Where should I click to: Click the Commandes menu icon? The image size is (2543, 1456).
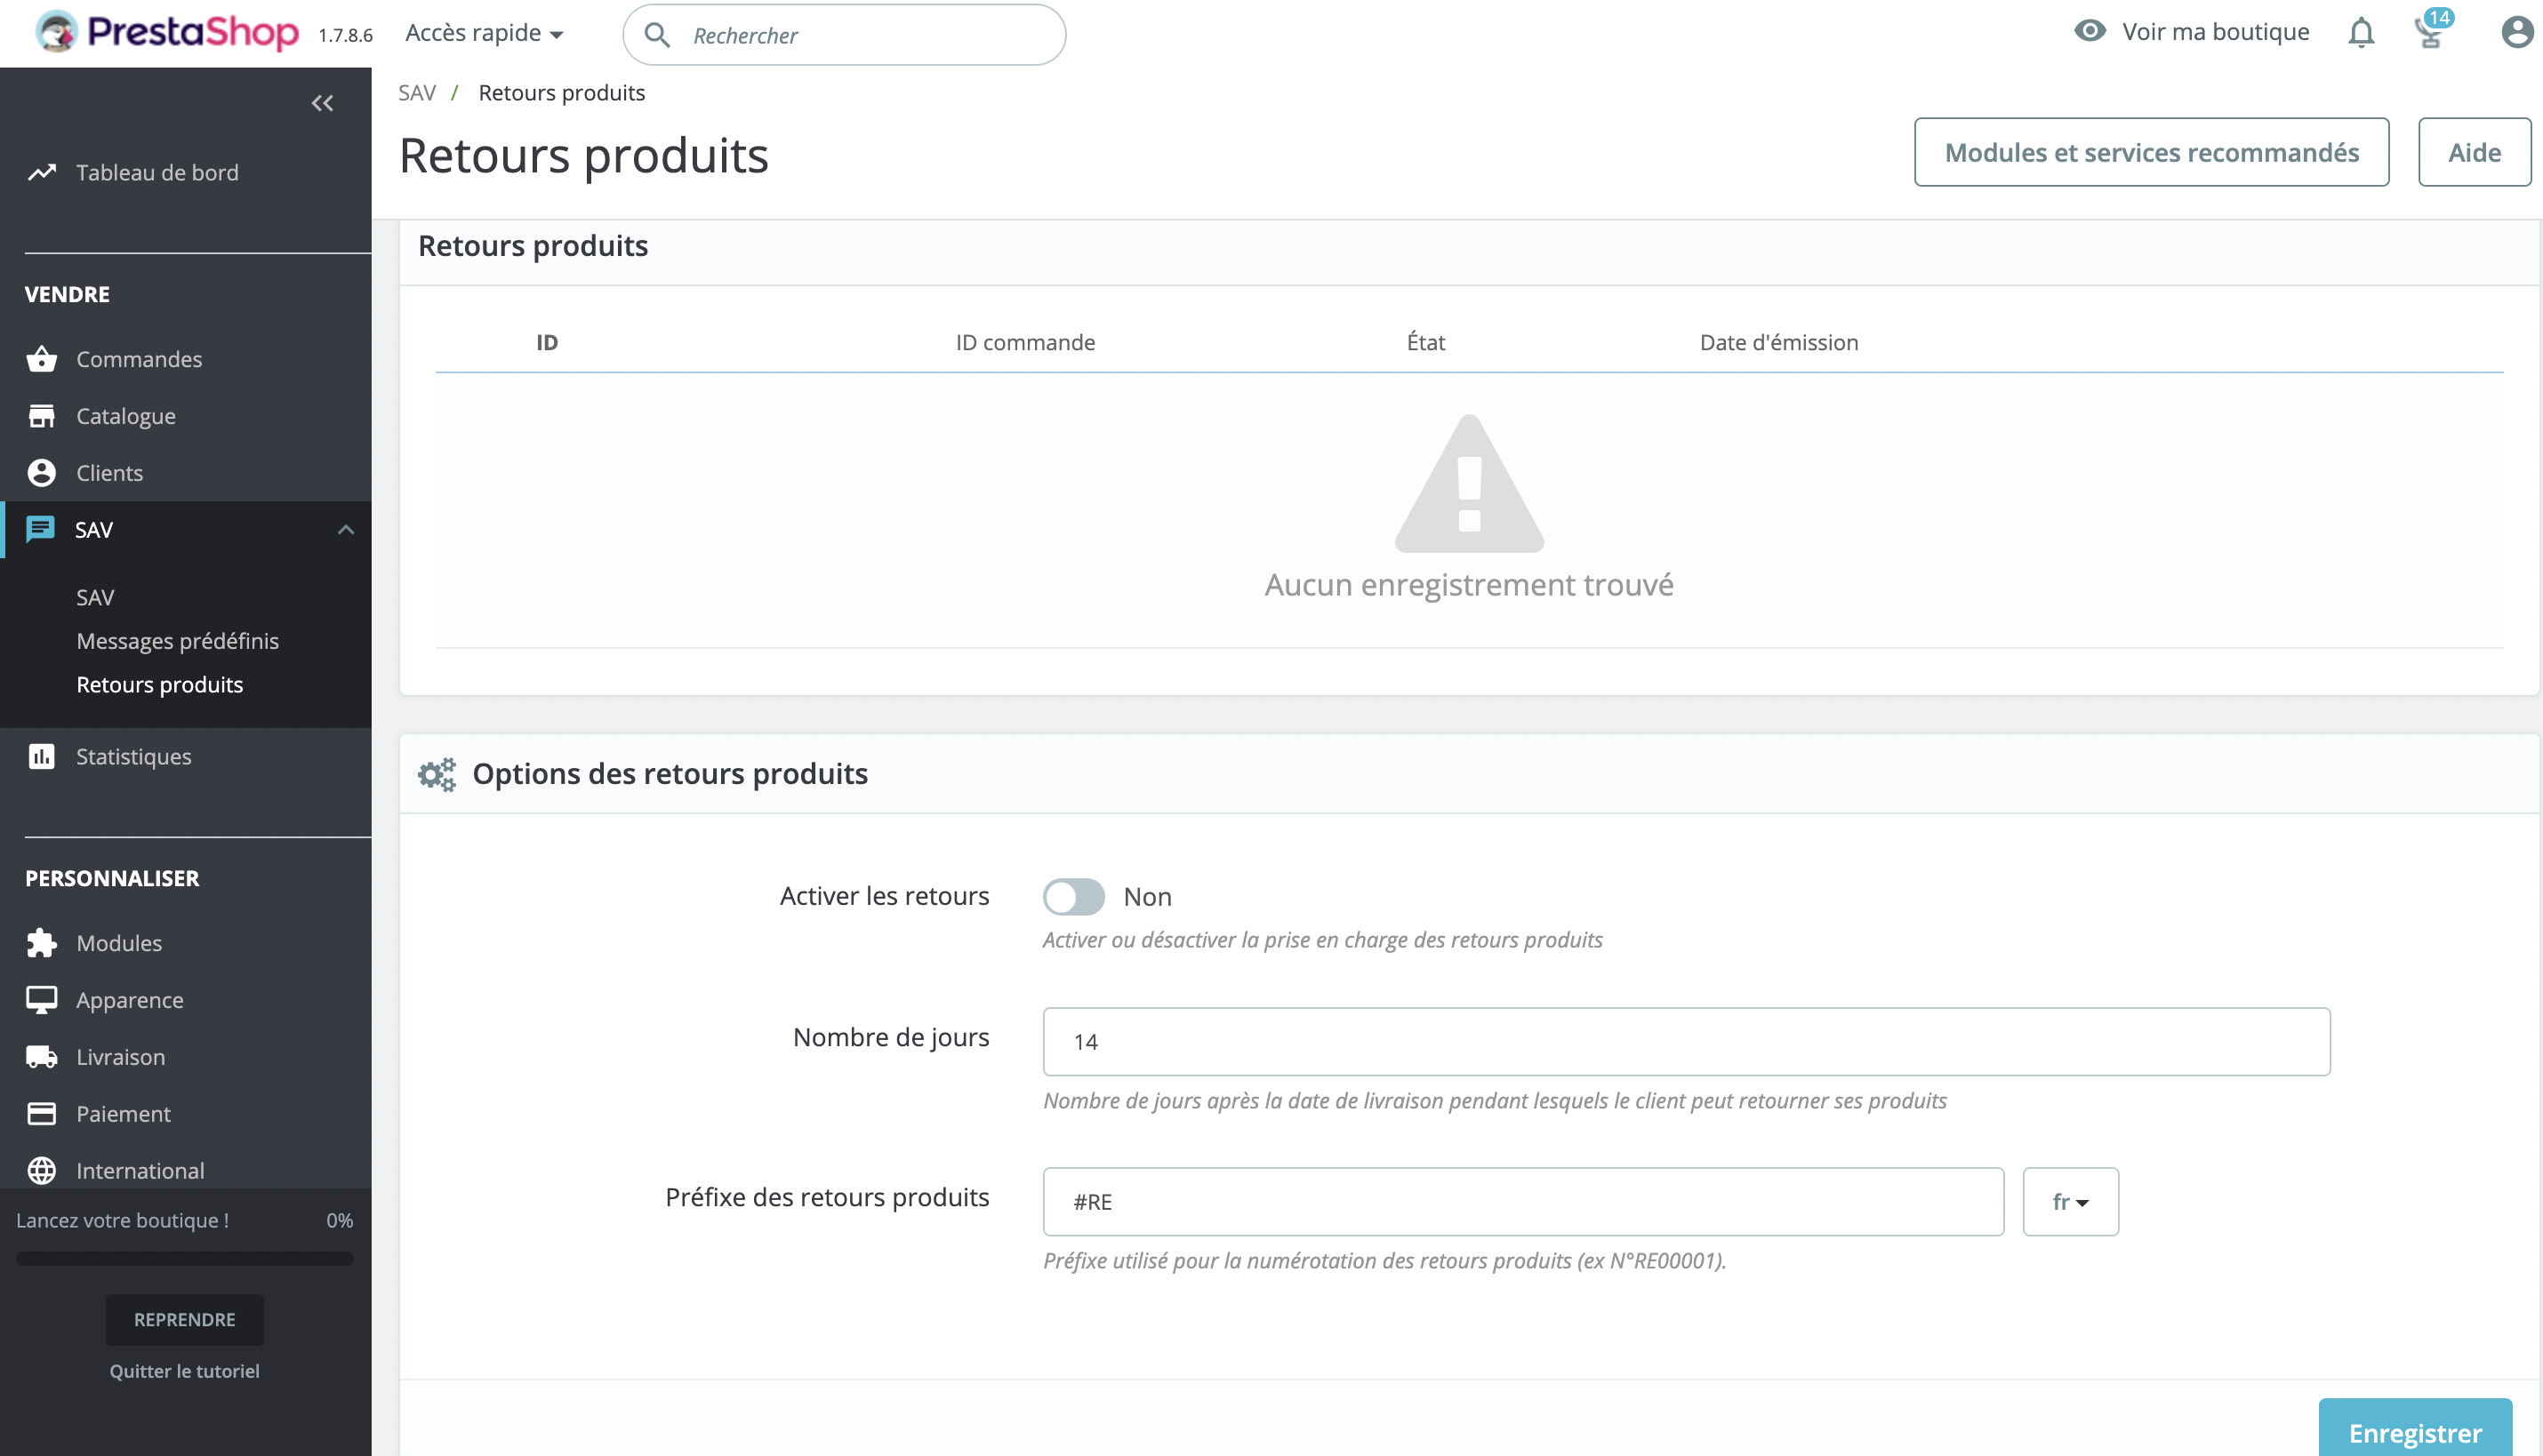(x=44, y=360)
